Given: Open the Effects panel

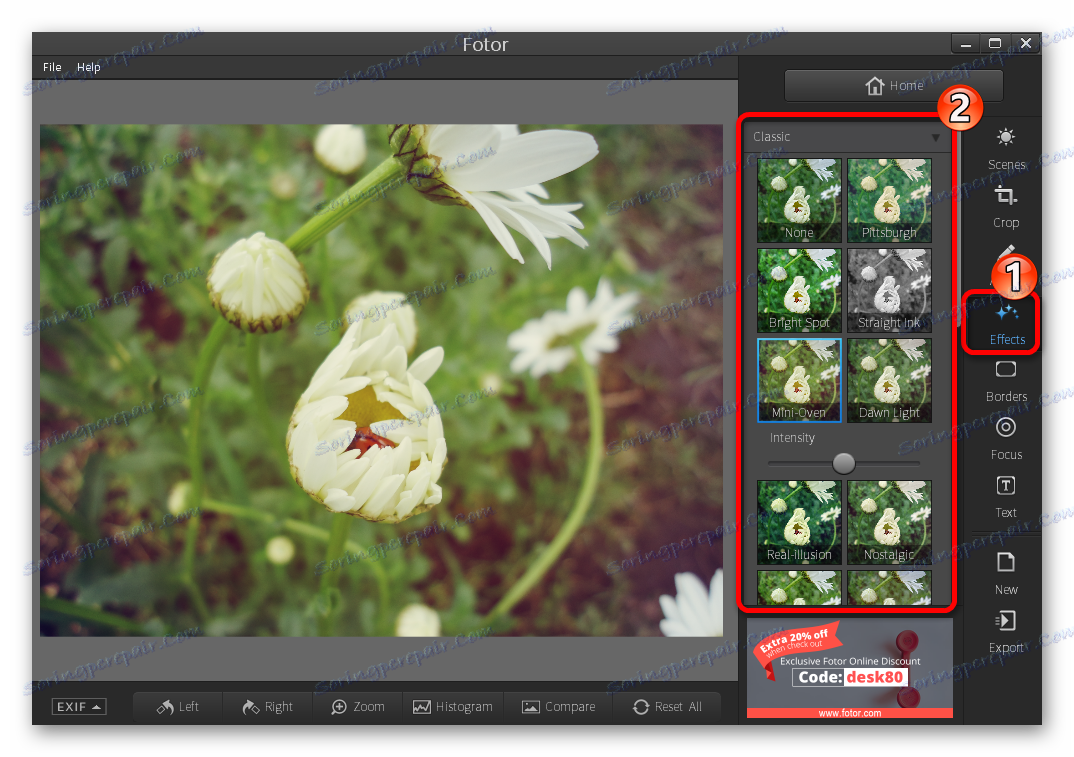Looking at the screenshot, I should pyautogui.click(x=1006, y=323).
